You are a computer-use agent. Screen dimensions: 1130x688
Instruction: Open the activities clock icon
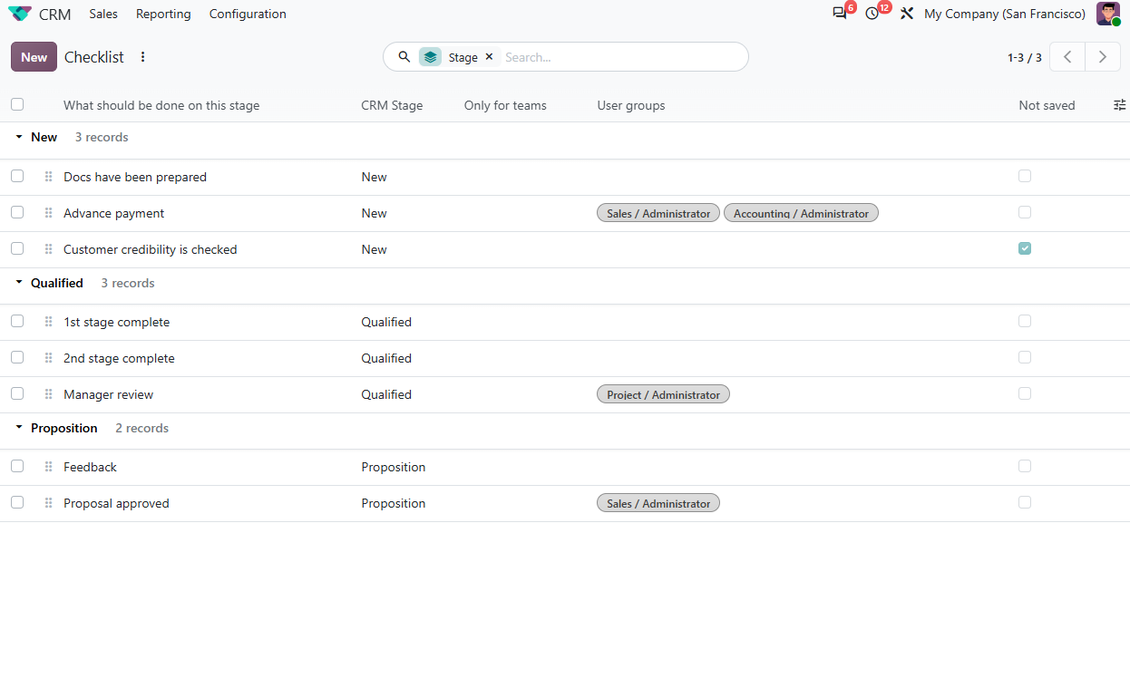872,14
